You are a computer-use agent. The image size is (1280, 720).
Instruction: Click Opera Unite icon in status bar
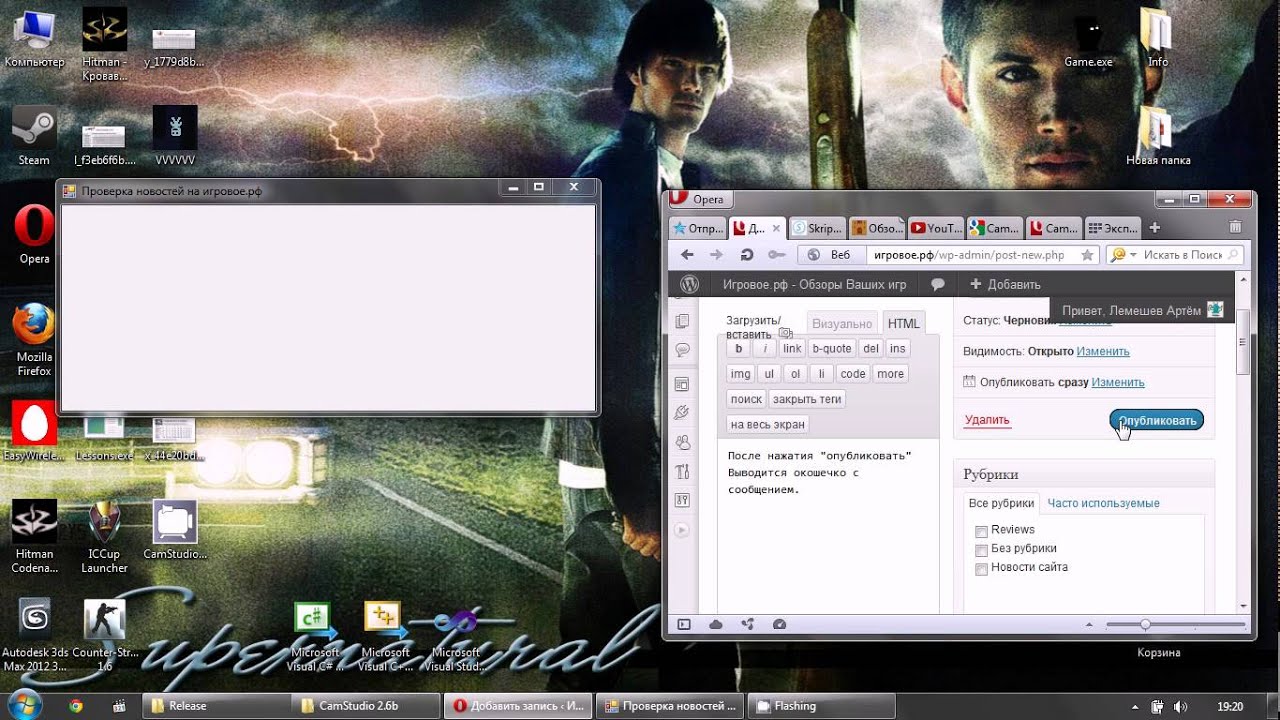click(747, 624)
